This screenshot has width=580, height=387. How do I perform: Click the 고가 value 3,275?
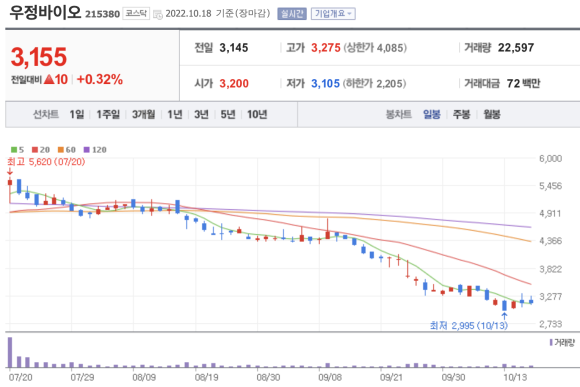tap(326, 48)
